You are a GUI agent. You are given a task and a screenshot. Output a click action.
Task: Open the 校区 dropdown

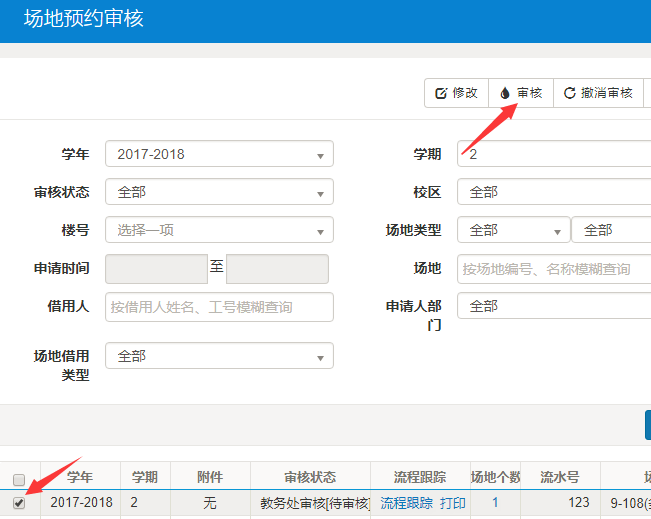[x=553, y=192]
